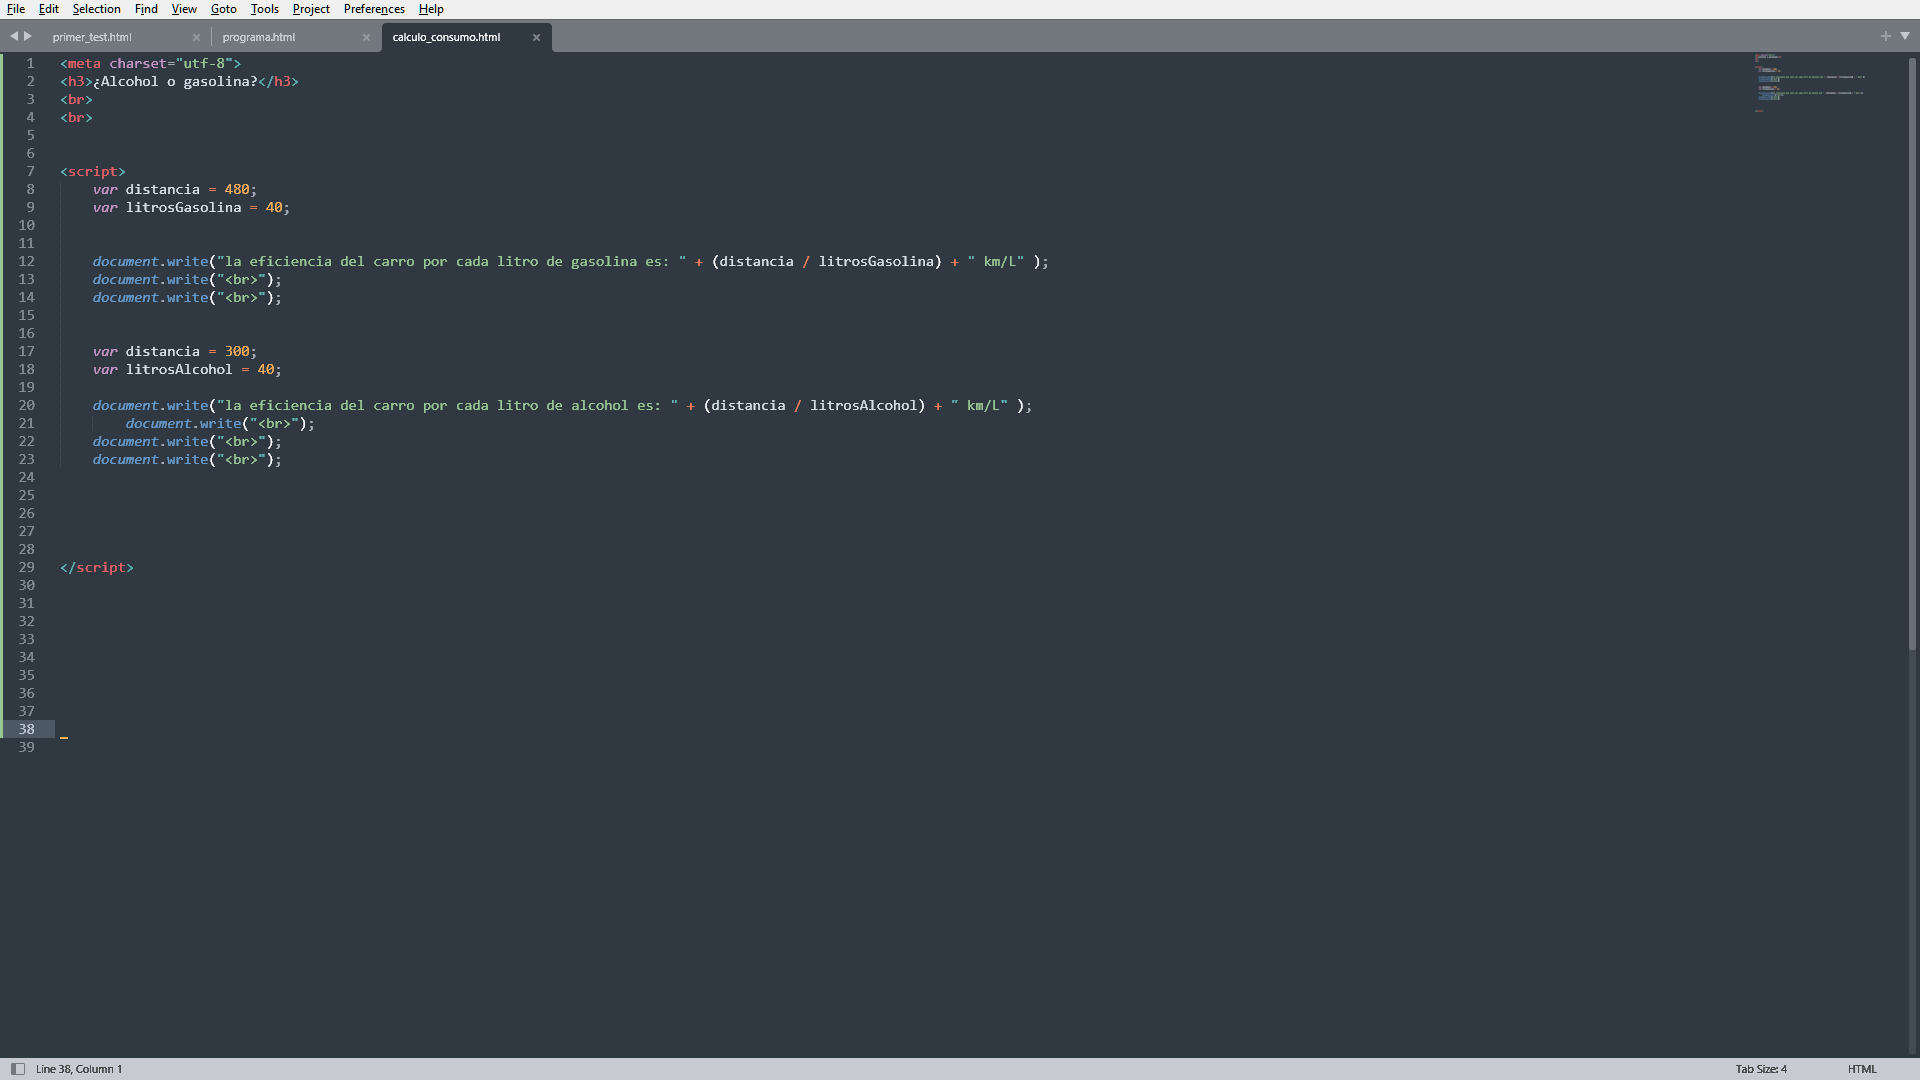
Task: Open the Help menu
Action: coord(431,9)
